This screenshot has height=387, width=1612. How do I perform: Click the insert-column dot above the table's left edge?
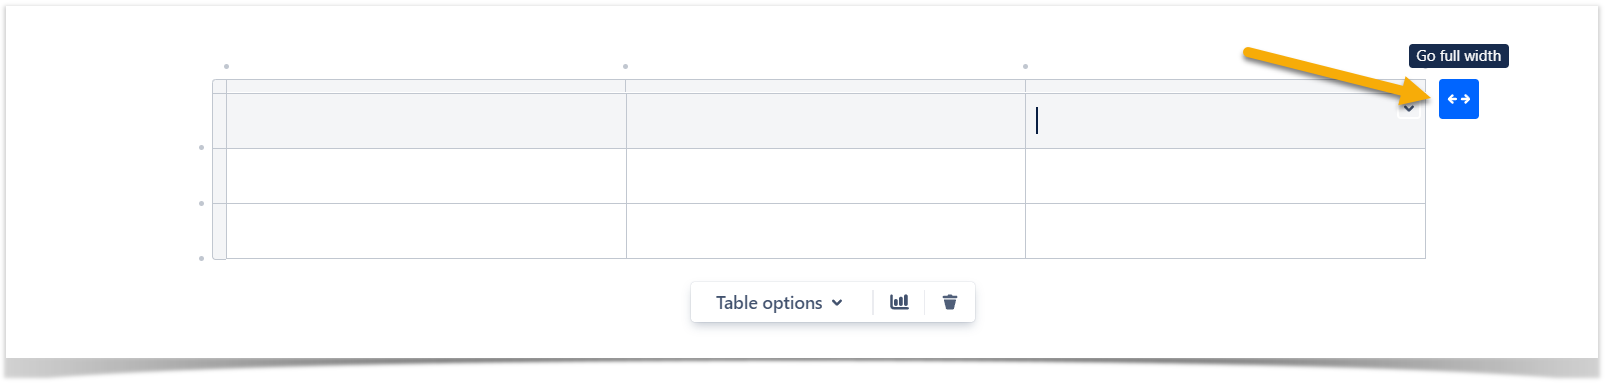coord(226,66)
